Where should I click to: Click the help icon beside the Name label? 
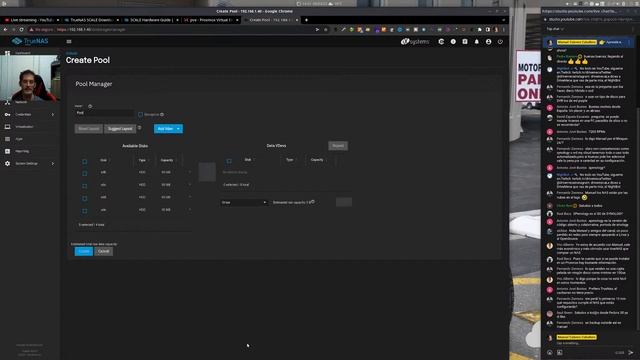(90, 106)
